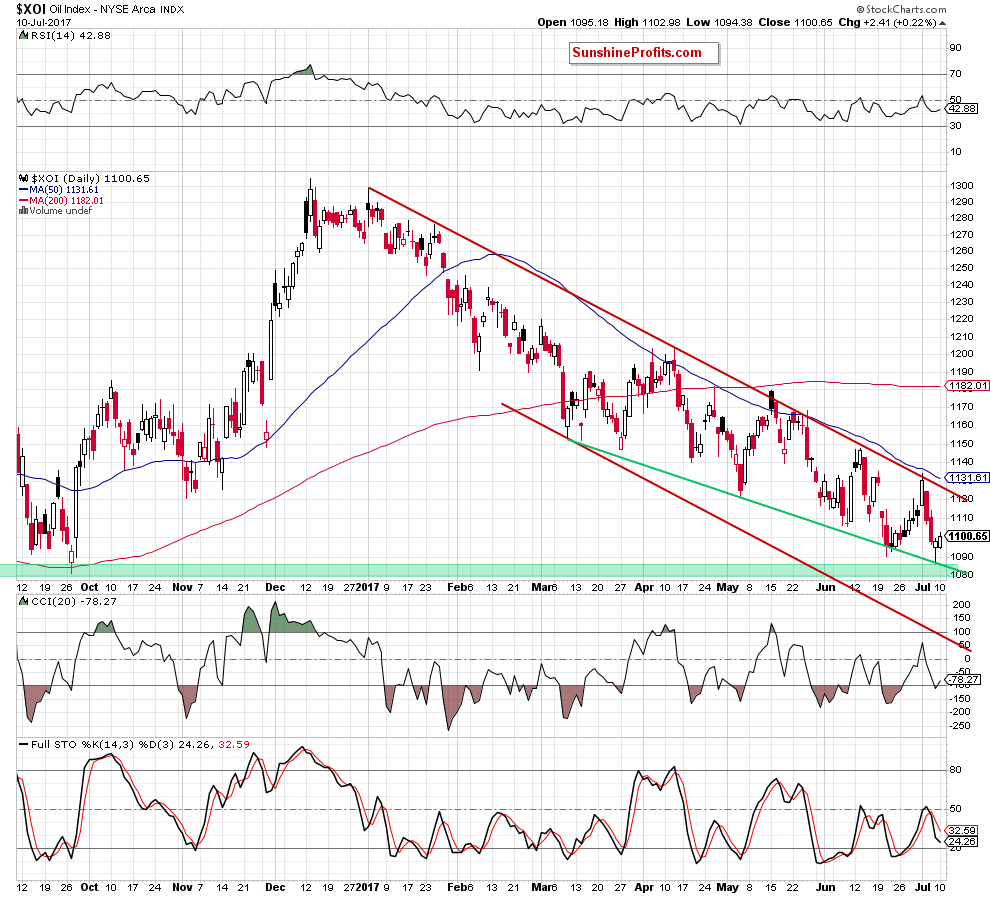Click the up arrow icon beside Chg value
This screenshot has height=897, width=990.
pyautogui.click(x=943, y=23)
